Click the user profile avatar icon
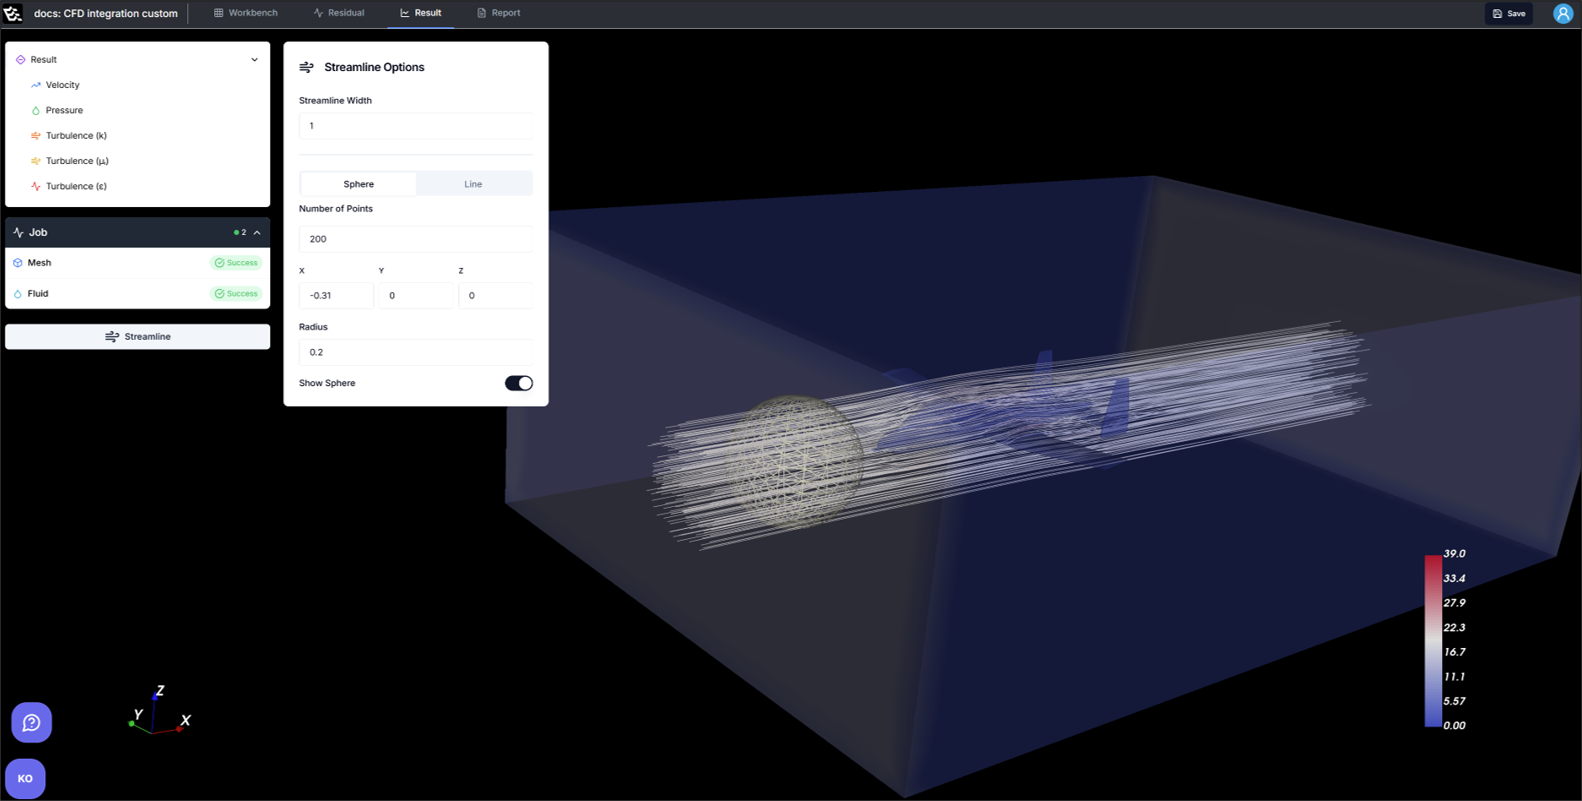 click(1562, 13)
